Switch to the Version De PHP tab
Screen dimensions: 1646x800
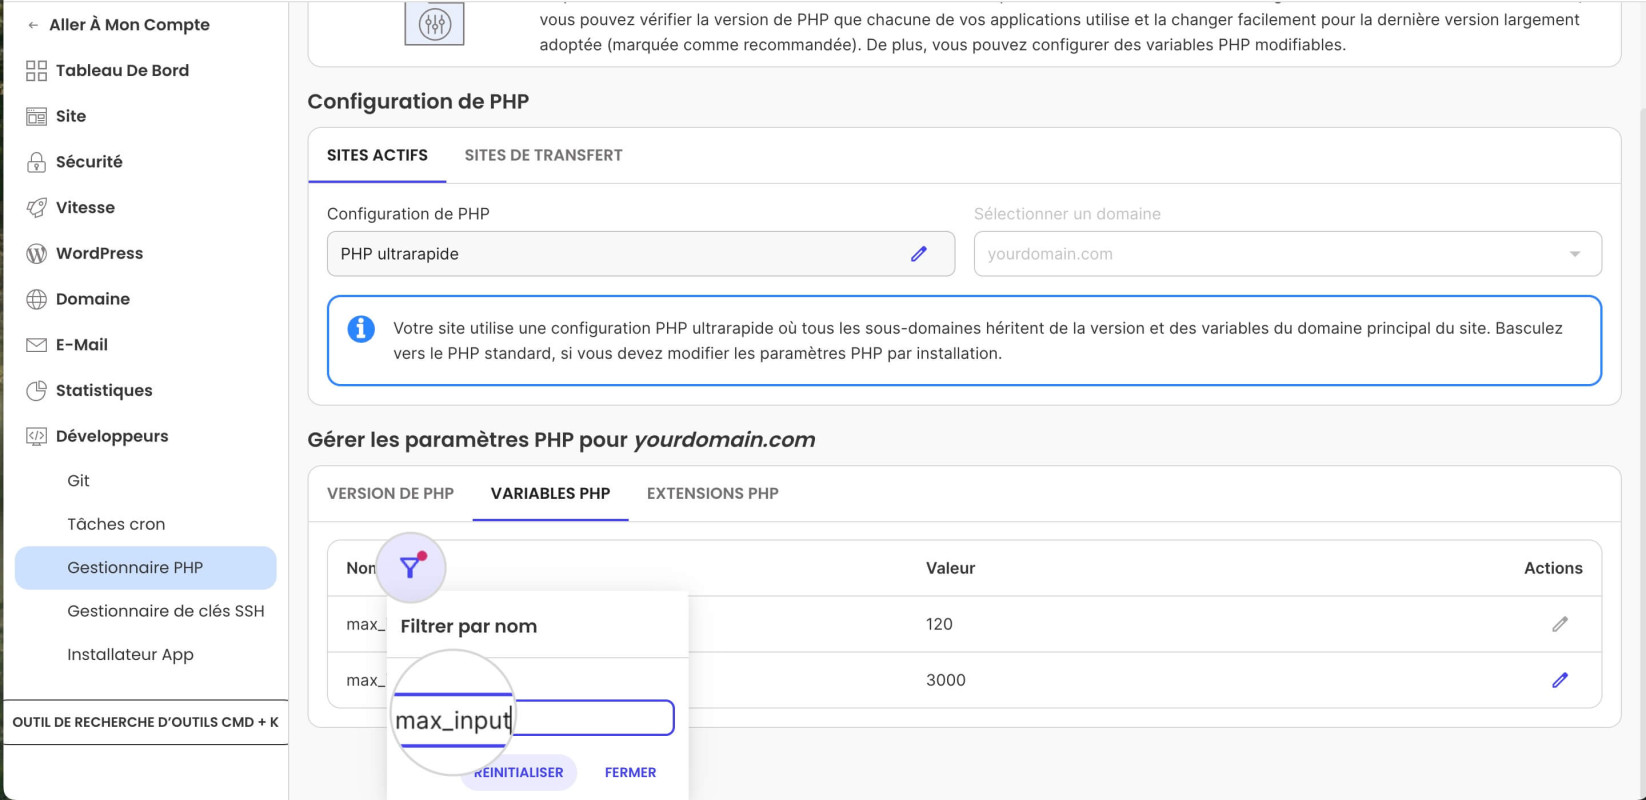click(390, 493)
